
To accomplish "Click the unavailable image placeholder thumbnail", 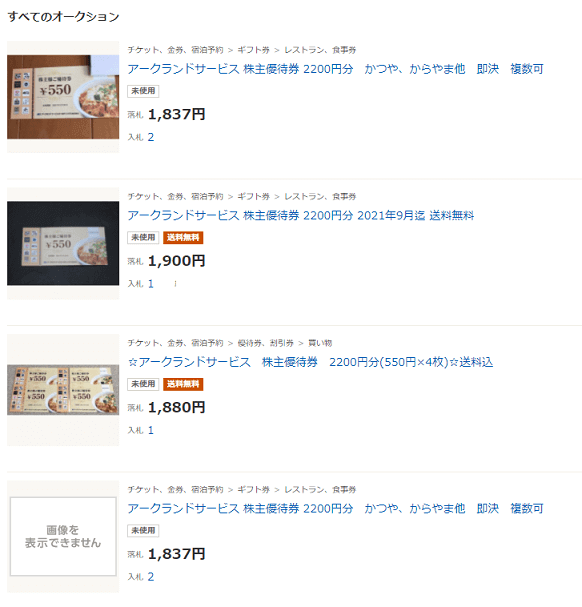I will click(63, 537).
